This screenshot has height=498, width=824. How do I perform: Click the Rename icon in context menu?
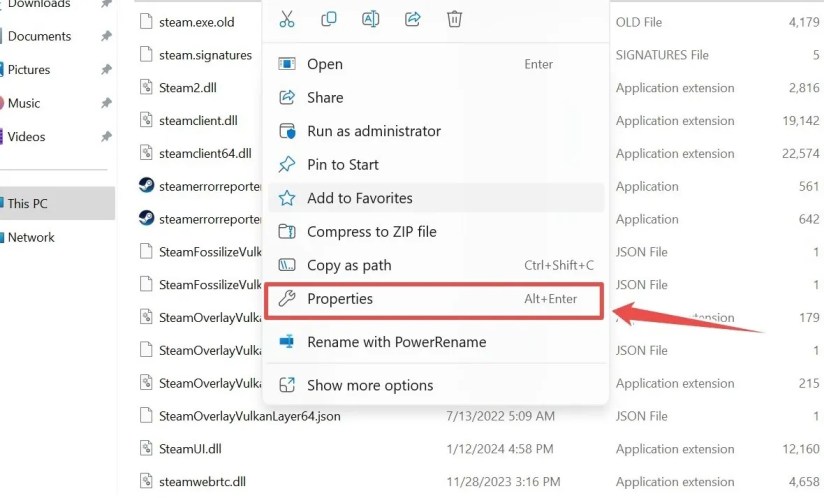coord(370,19)
